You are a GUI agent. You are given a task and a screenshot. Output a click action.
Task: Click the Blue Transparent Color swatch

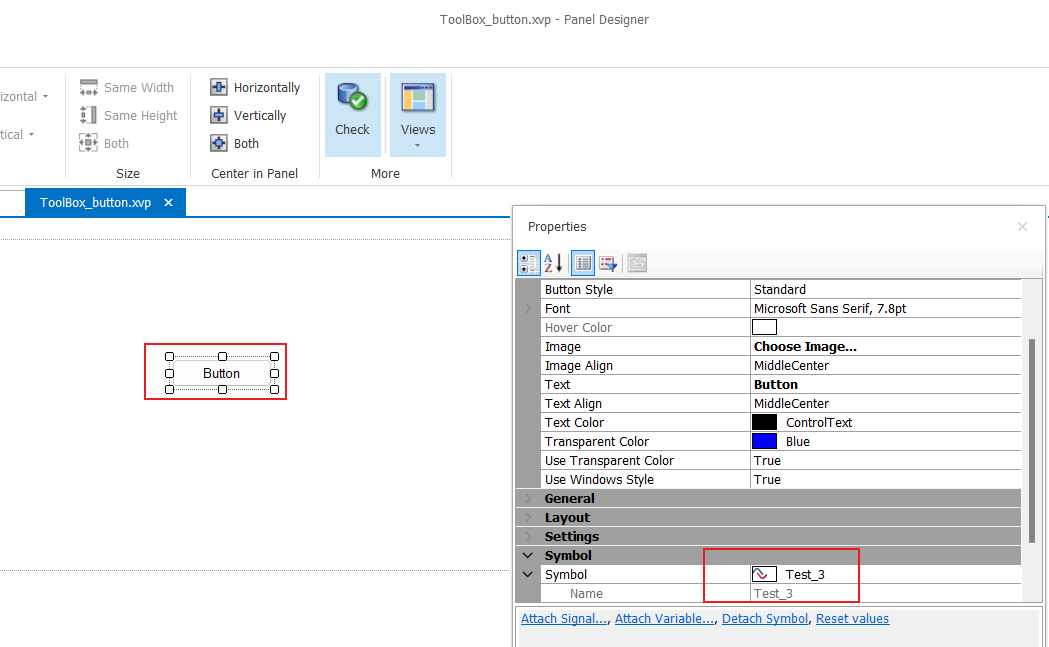point(764,442)
